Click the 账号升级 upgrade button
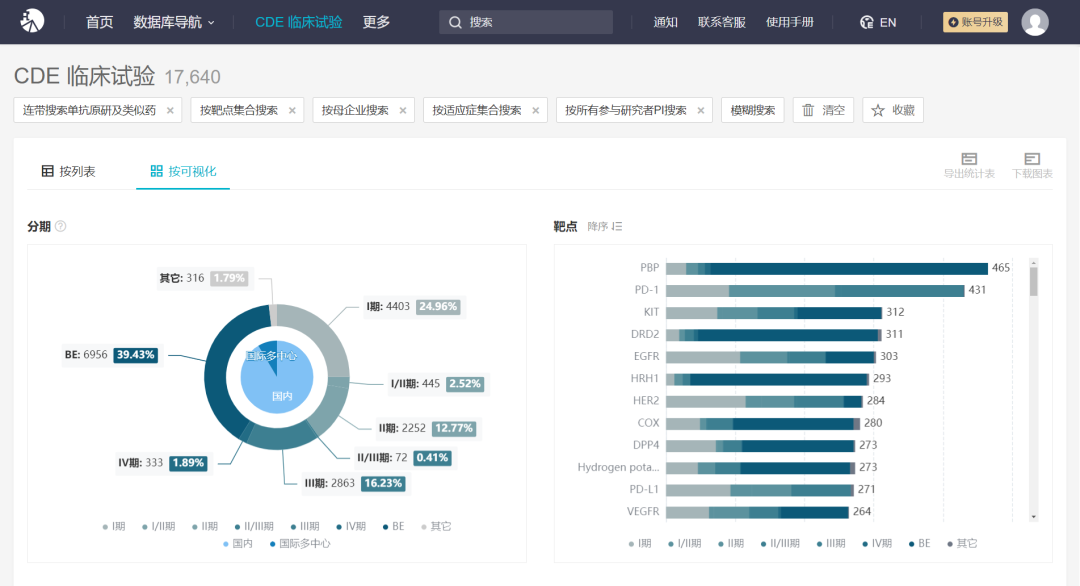The height and width of the screenshot is (586, 1080). pyautogui.click(x=975, y=22)
